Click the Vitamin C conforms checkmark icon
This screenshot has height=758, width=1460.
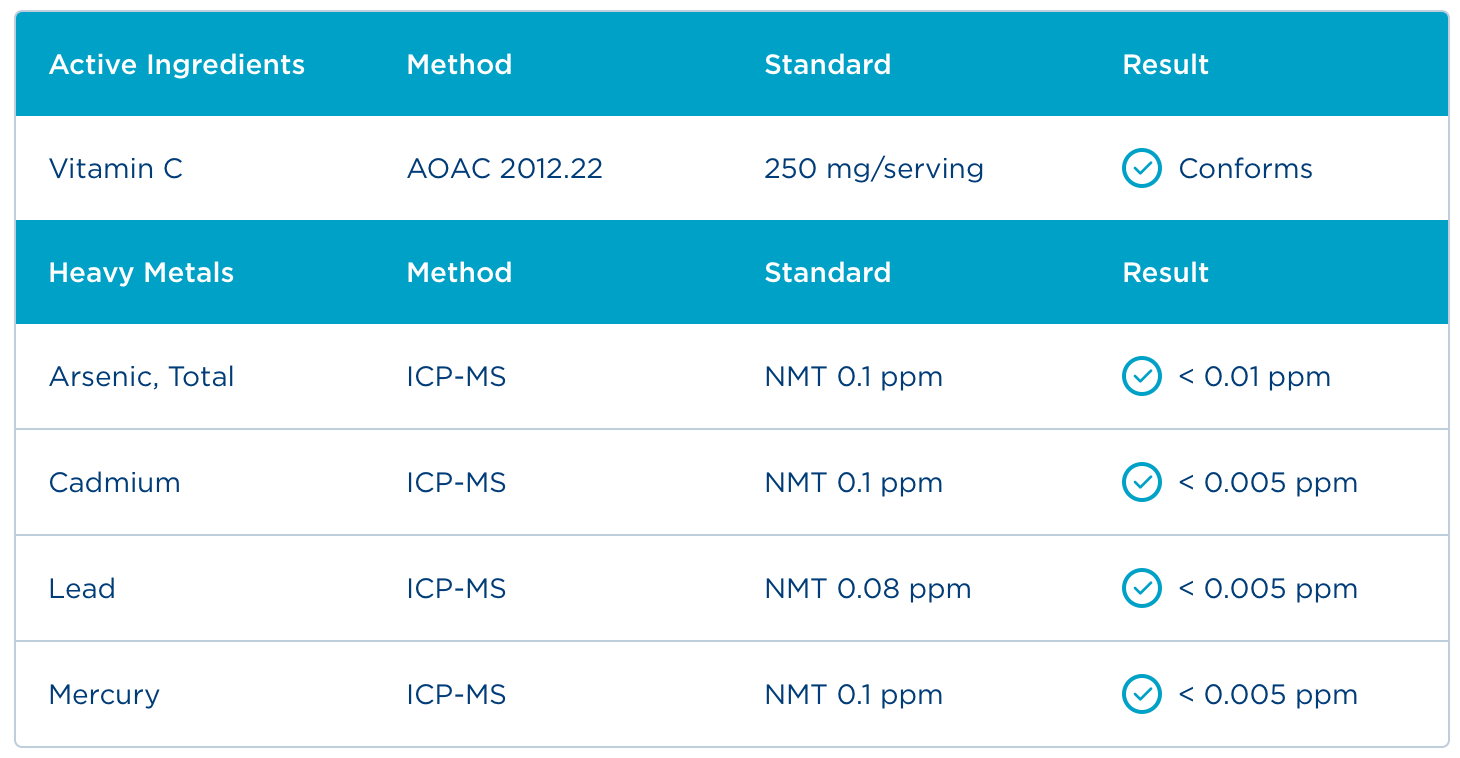(x=1141, y=169)
